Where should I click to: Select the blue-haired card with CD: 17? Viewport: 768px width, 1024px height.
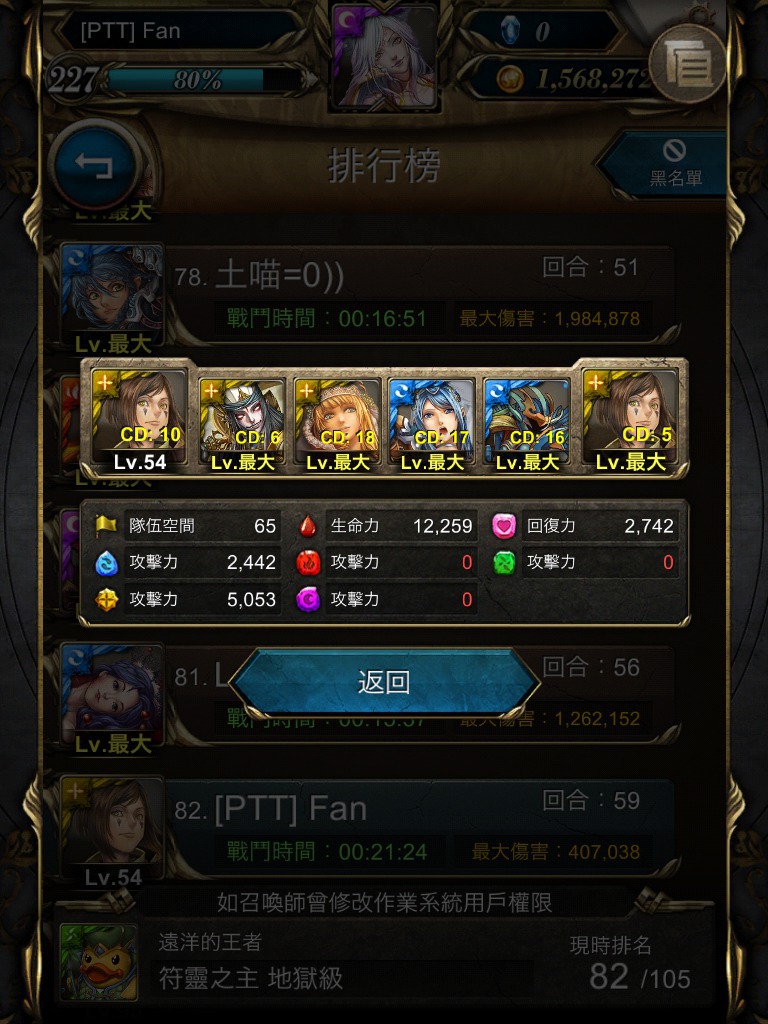(432, 423)
